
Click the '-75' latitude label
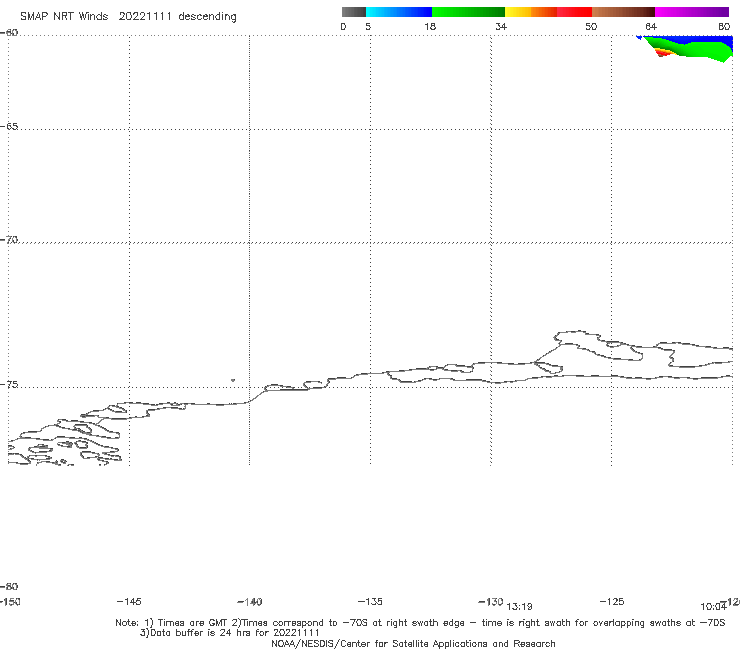pos(9,385)
